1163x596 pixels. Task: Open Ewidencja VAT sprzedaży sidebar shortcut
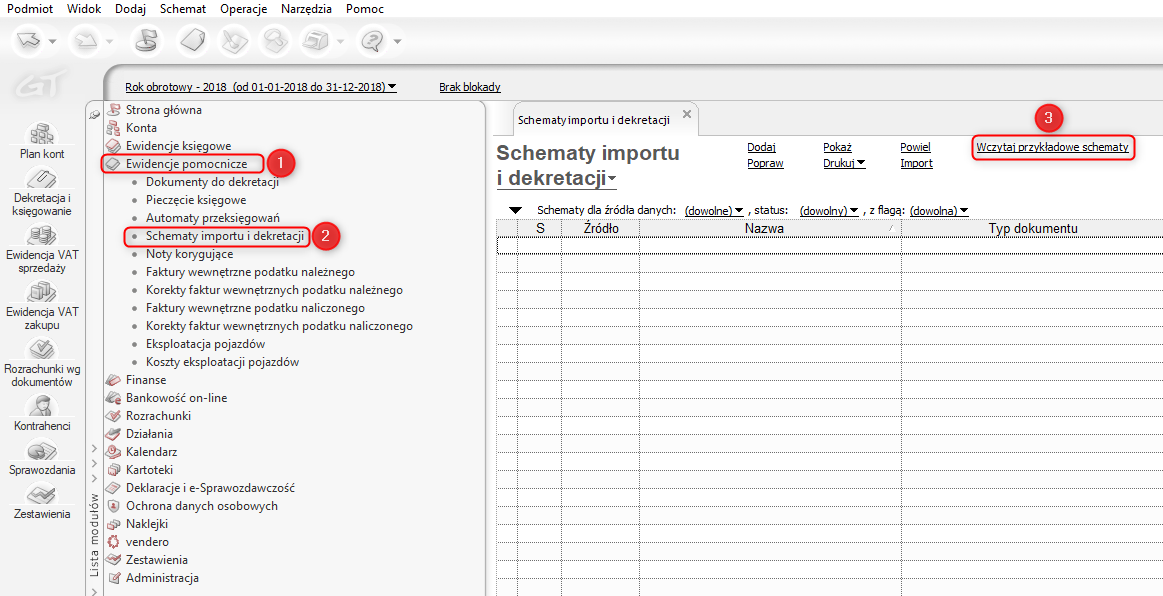[x=42, y=249]
